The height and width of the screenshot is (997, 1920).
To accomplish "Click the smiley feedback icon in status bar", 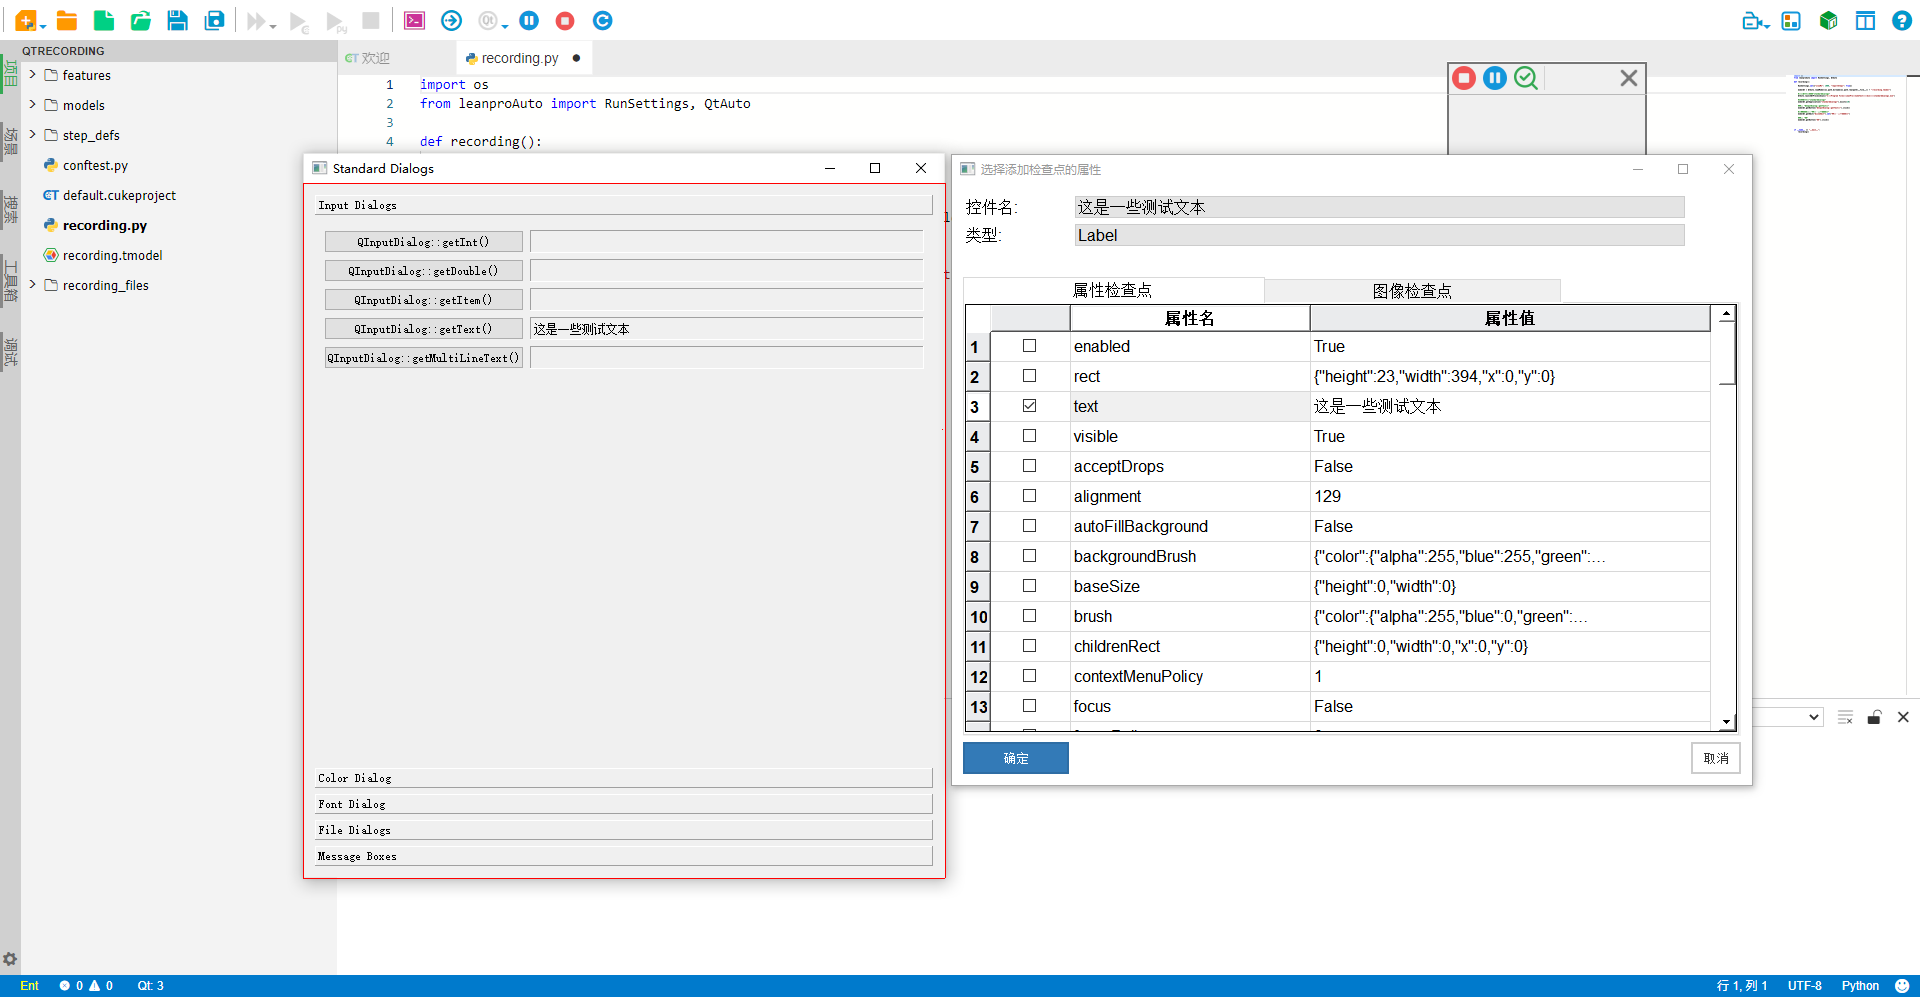I will click(x=1902, y=985).
